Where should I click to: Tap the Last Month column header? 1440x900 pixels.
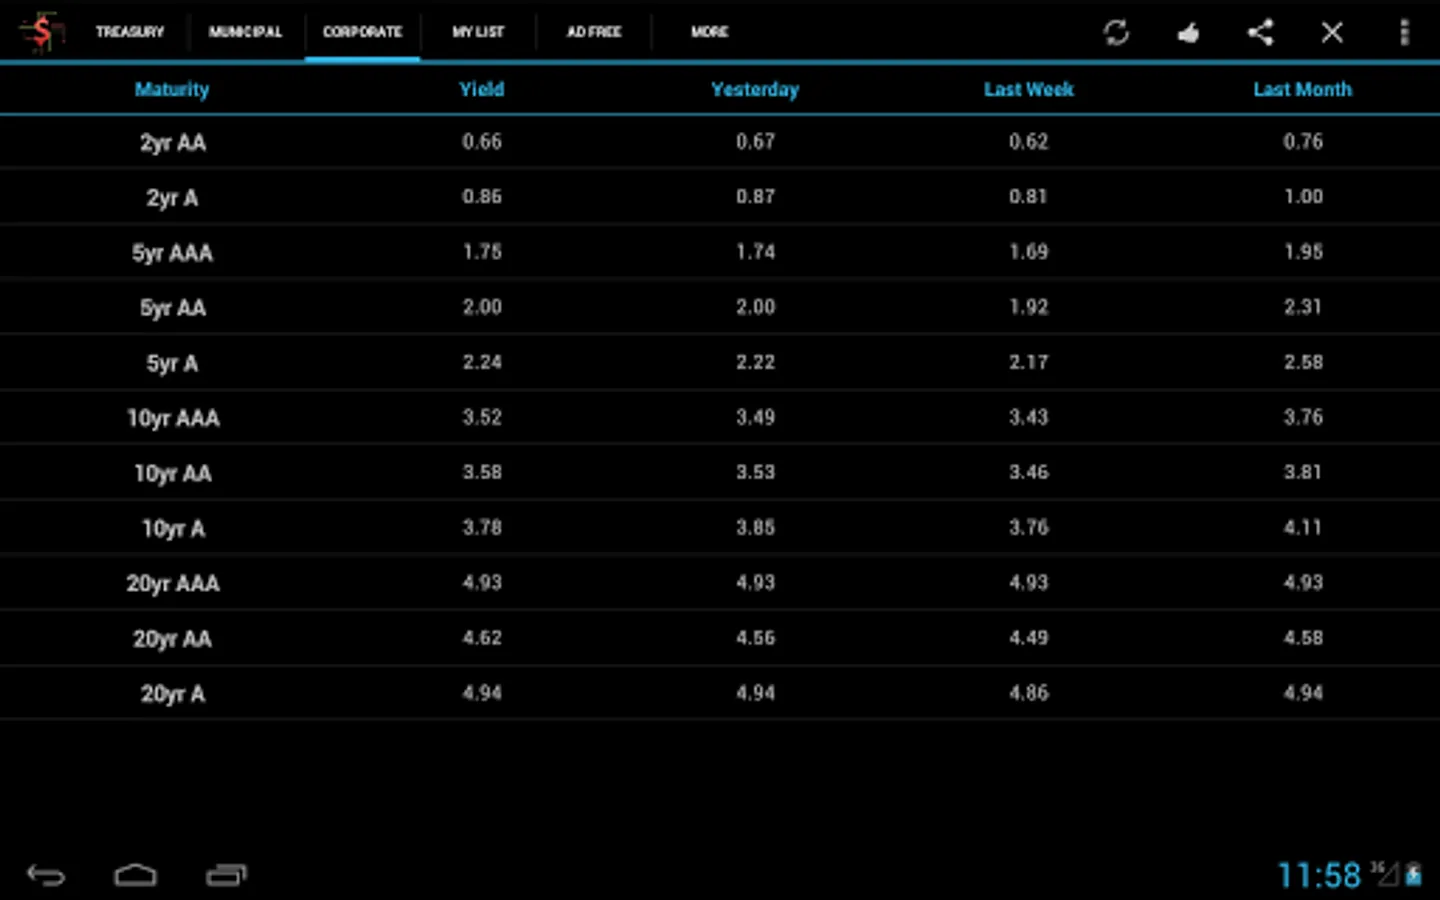[1302, 89]
